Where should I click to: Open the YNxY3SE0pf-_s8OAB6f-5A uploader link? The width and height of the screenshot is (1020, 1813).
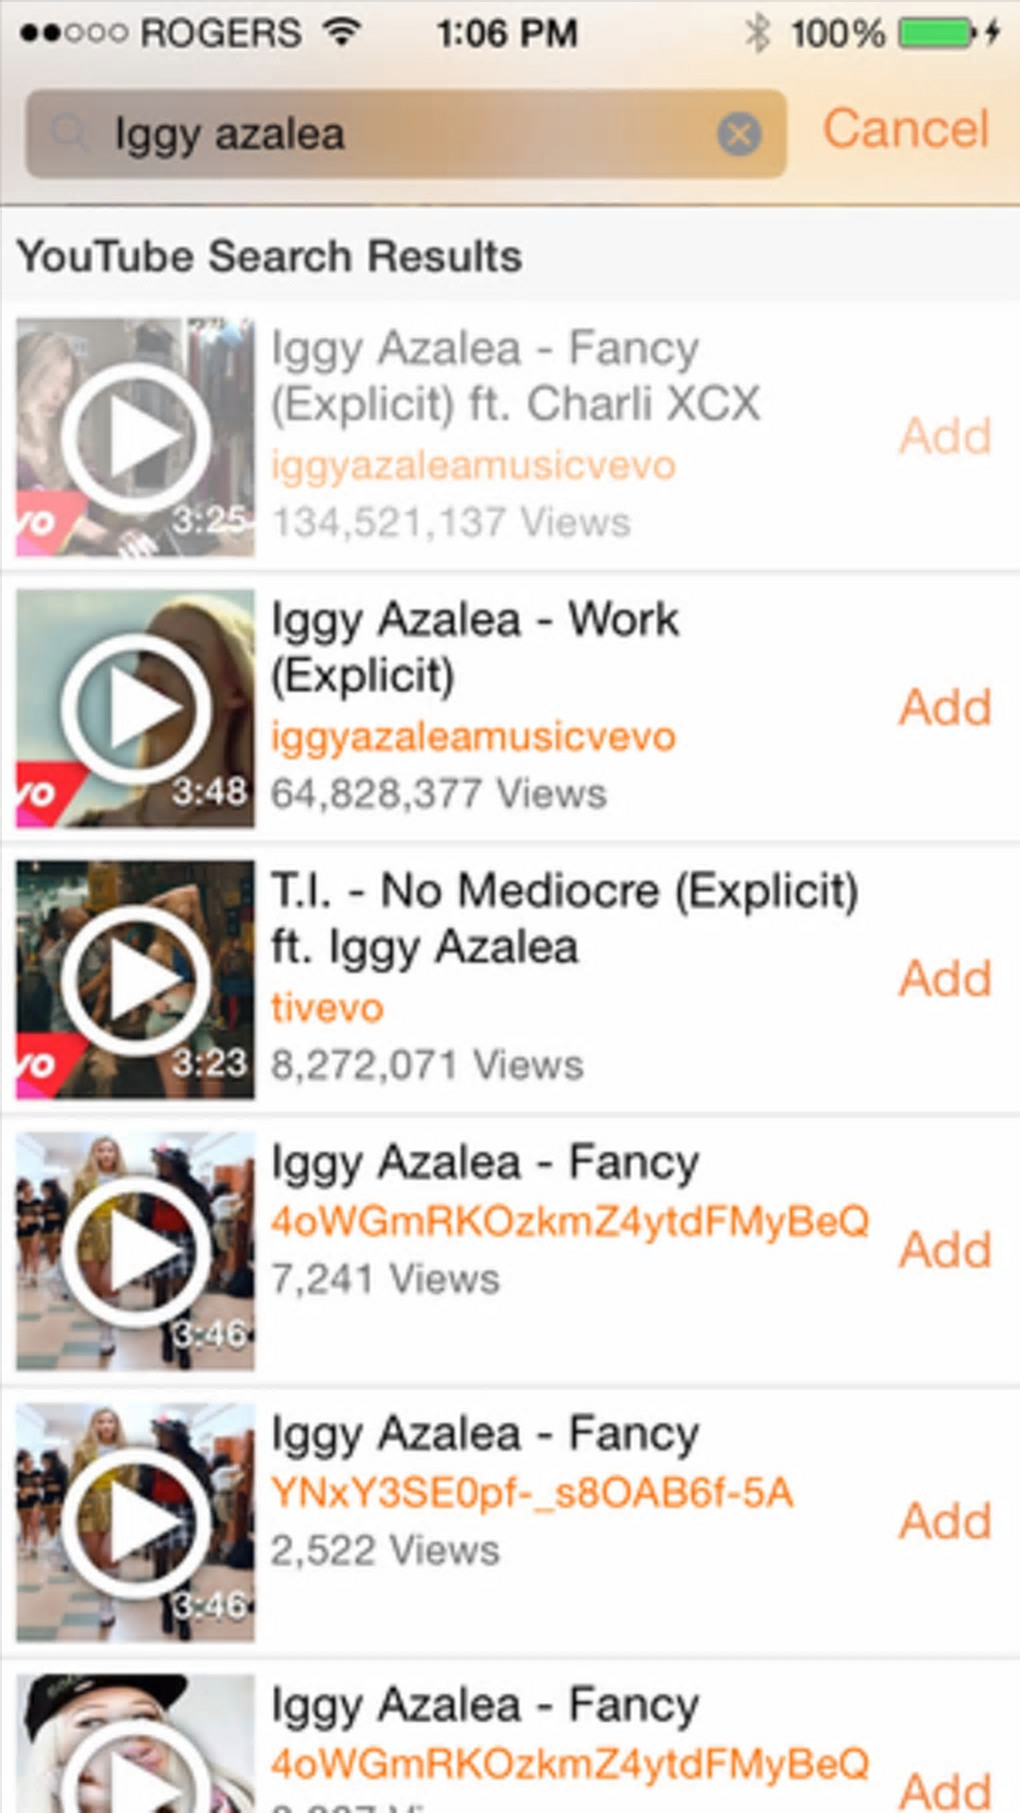(532, 1493)
